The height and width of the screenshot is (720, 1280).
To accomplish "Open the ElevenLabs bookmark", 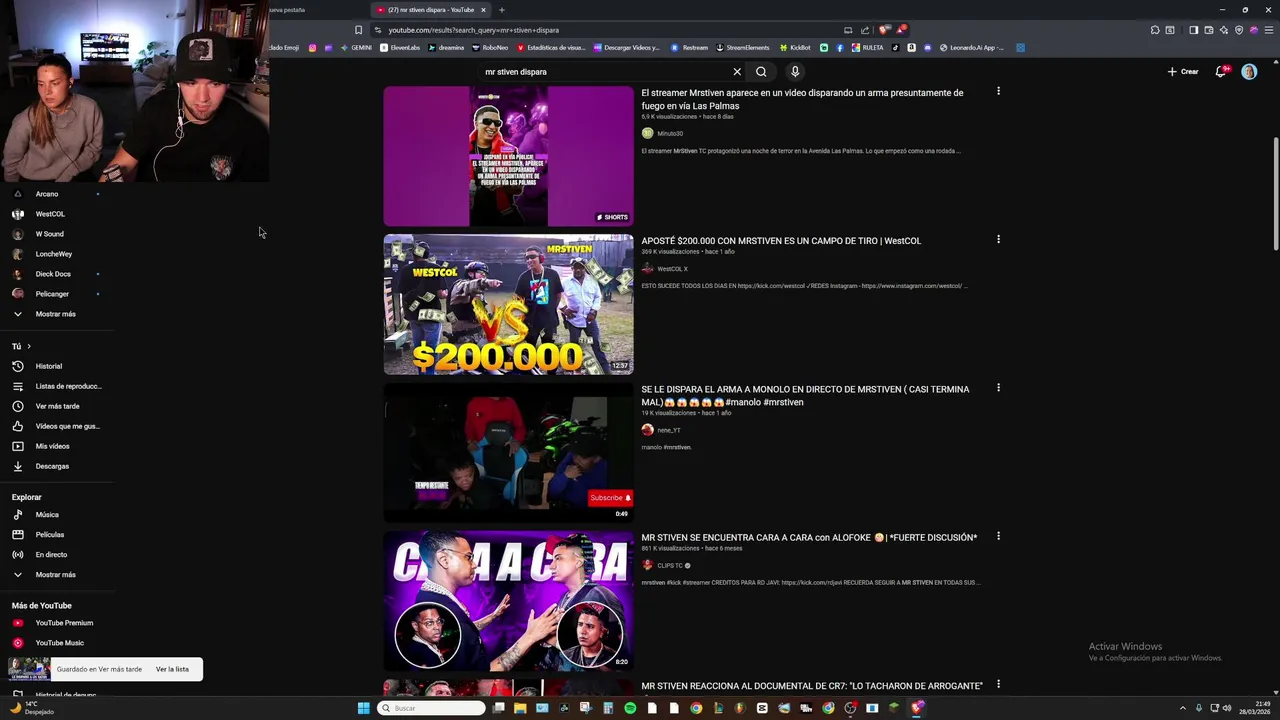I will pos(400,47).
